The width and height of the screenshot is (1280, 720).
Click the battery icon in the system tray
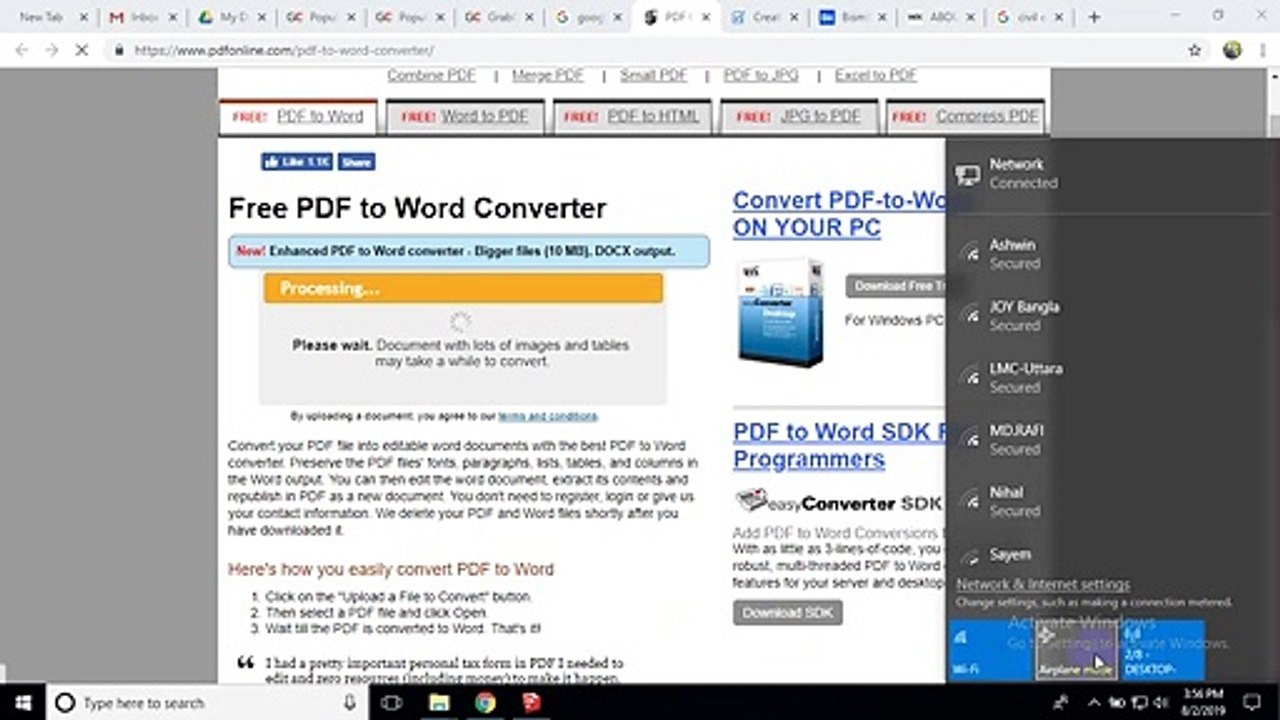tap(1118, 703)
